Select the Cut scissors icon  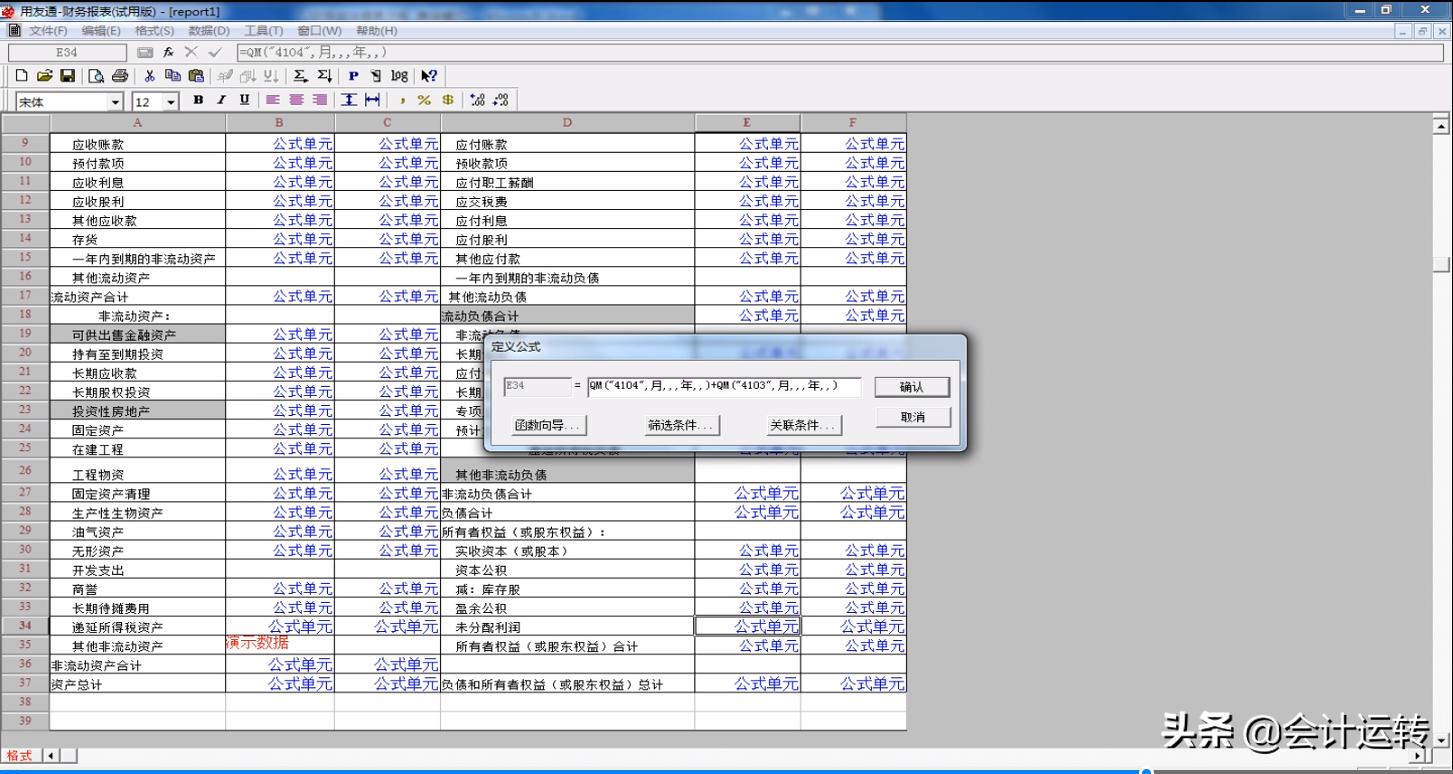point(148,75)
